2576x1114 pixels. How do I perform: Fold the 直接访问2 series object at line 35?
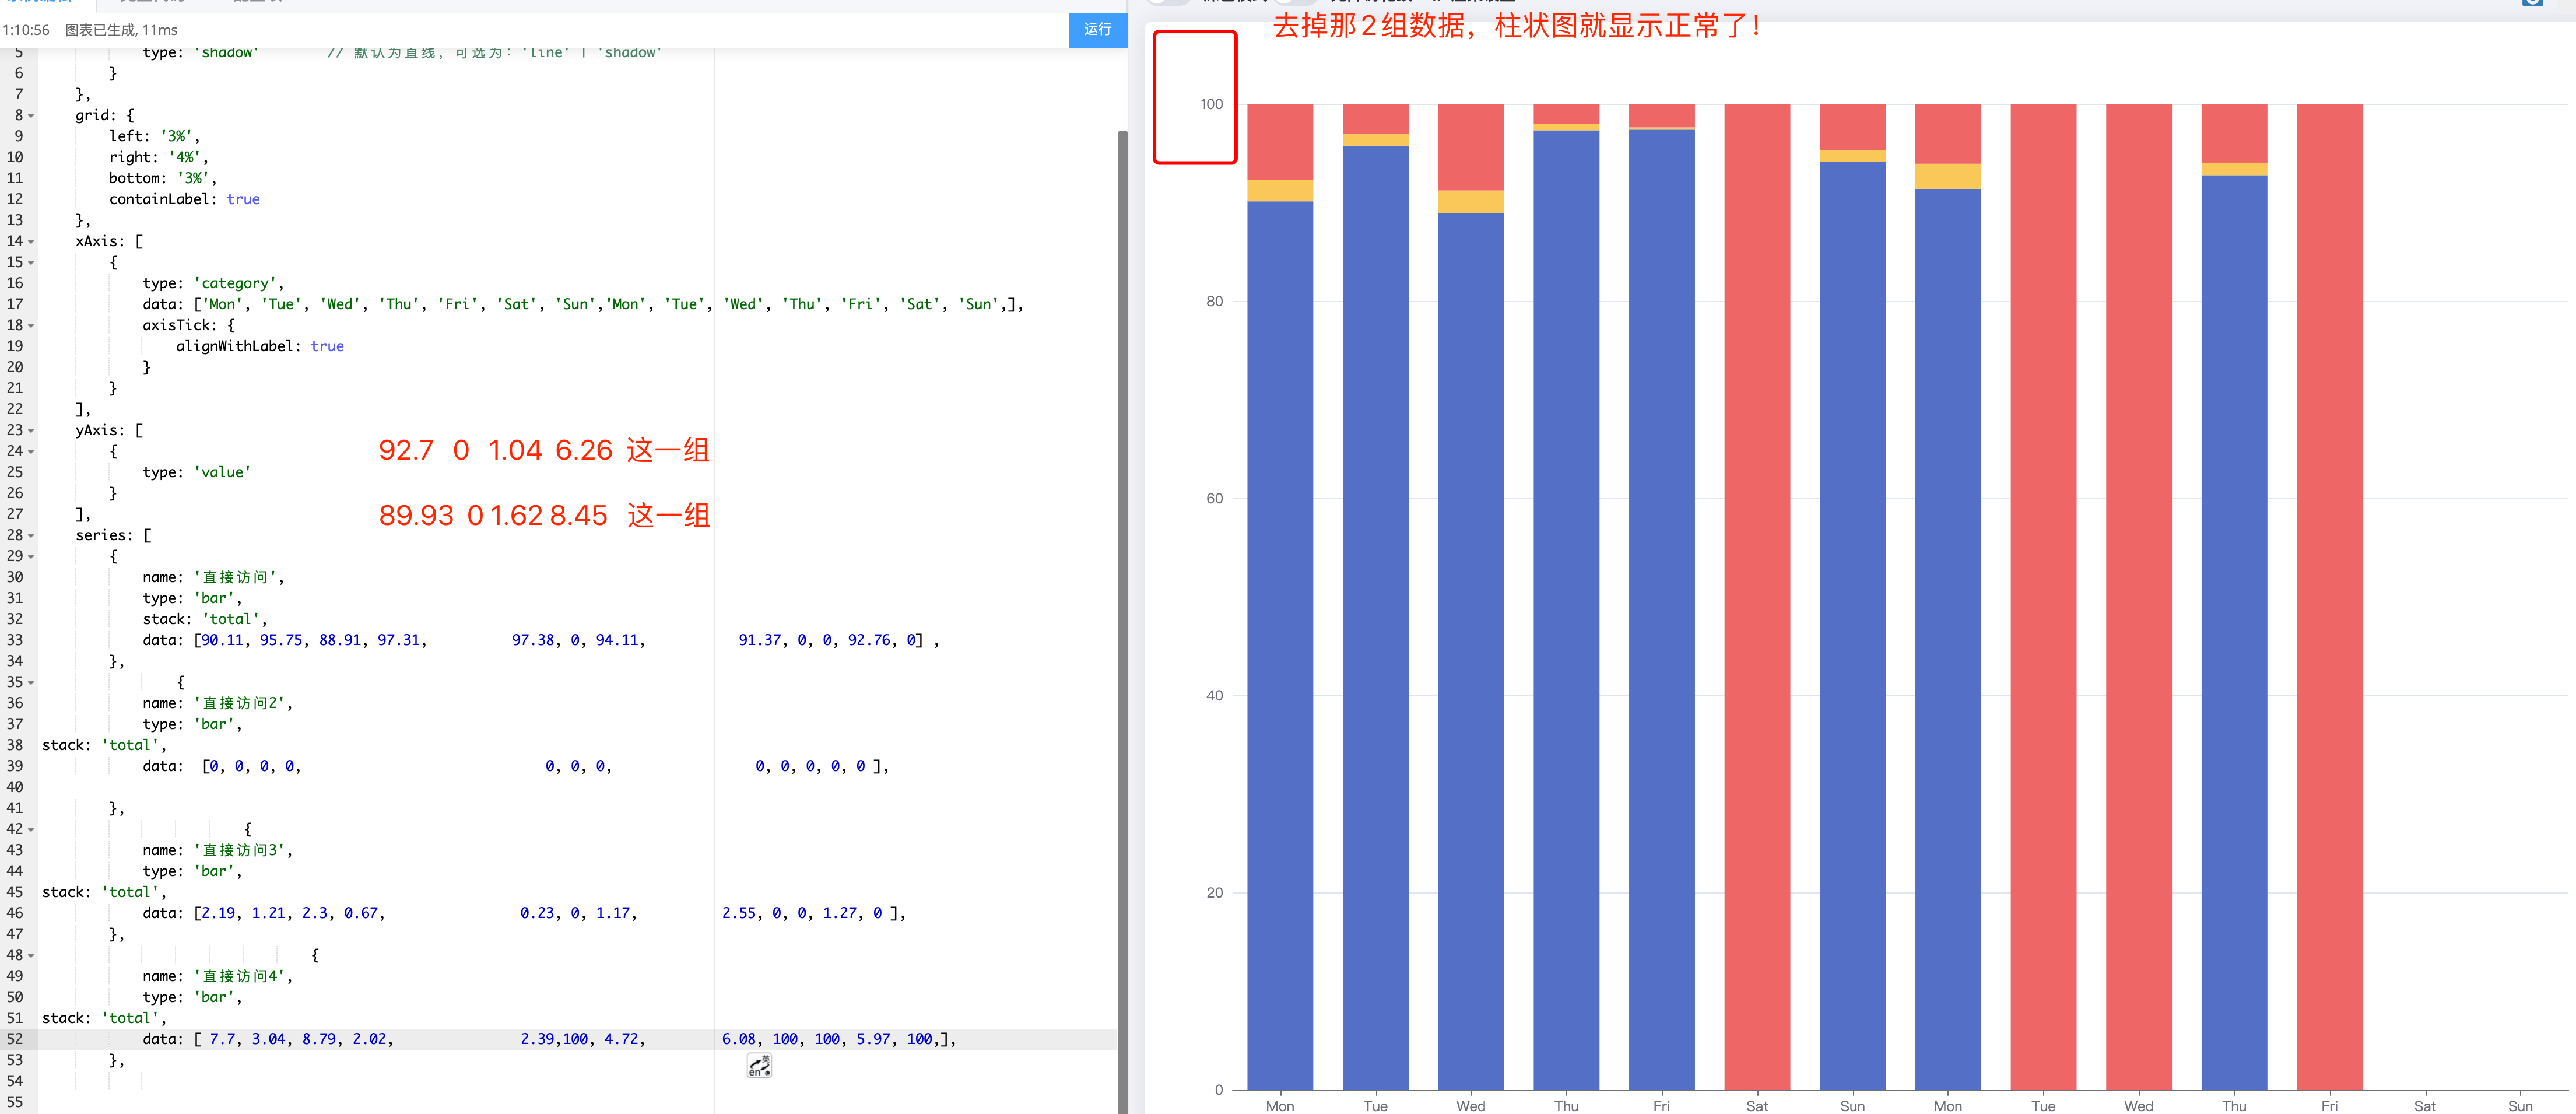point(31,683)
